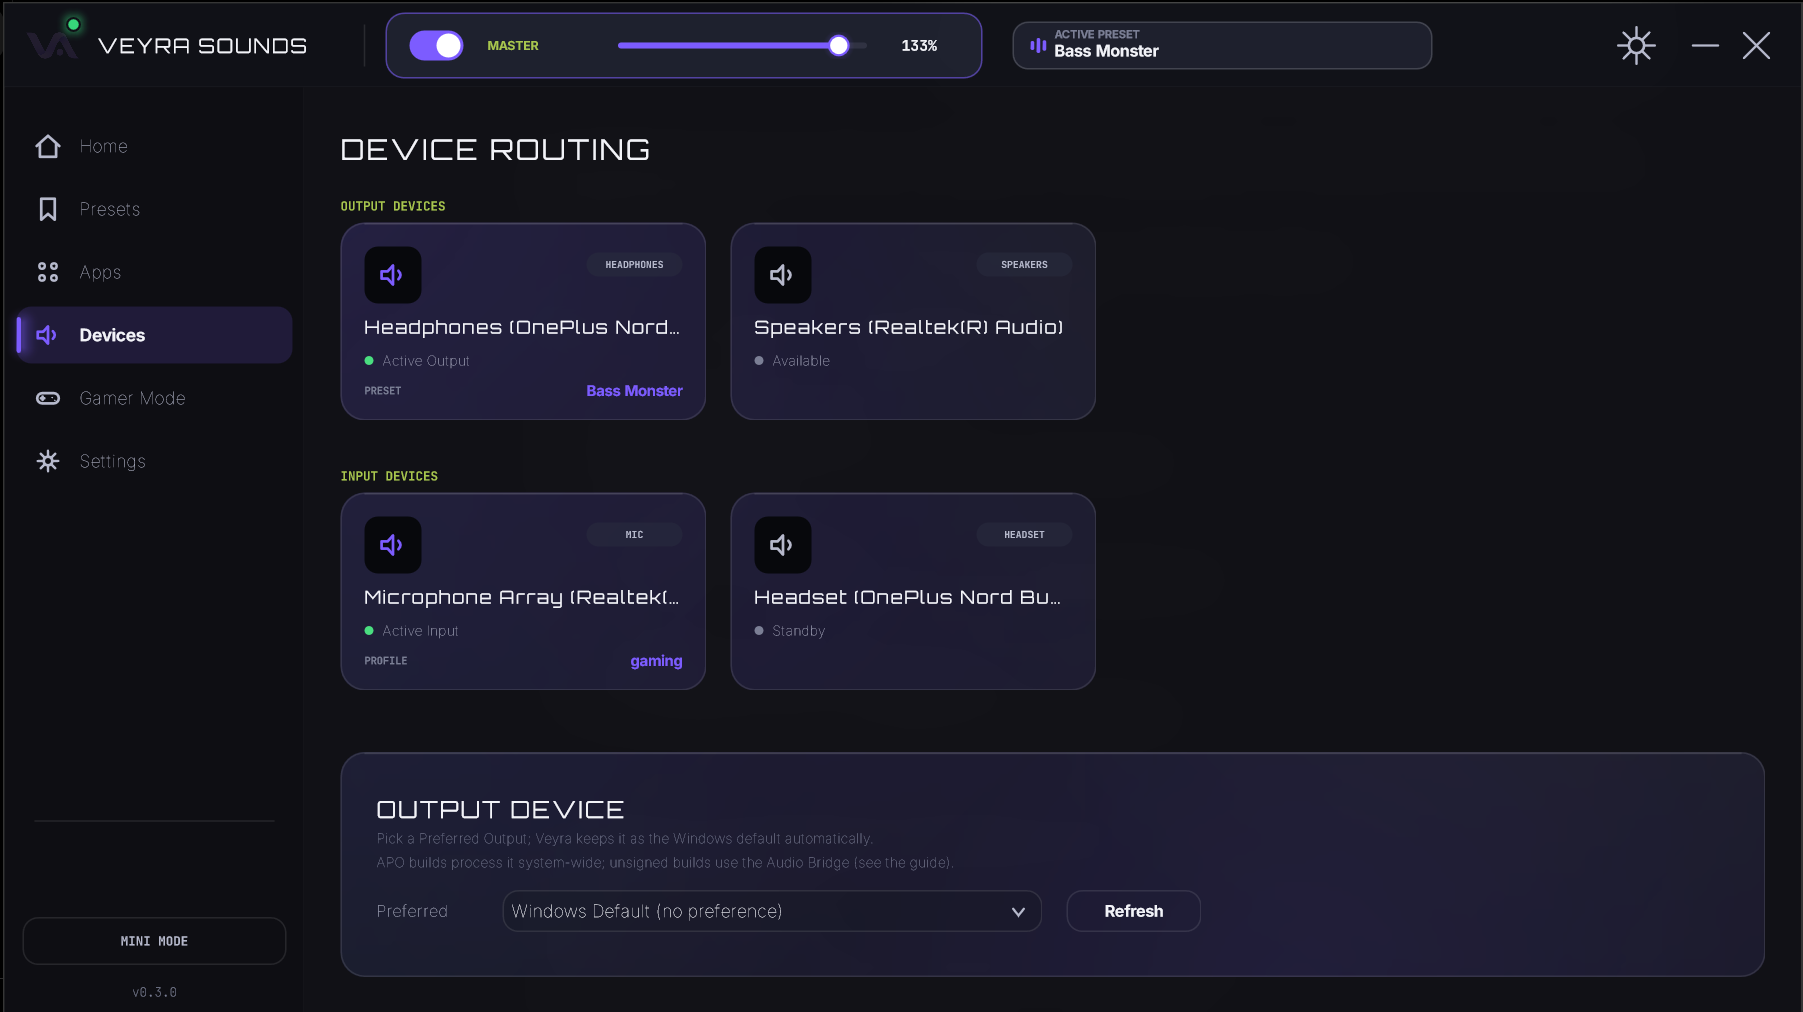Click the Active Preset equalizer bars icon
This screenshot has height=1012, width=1803.
[1038, 46]
